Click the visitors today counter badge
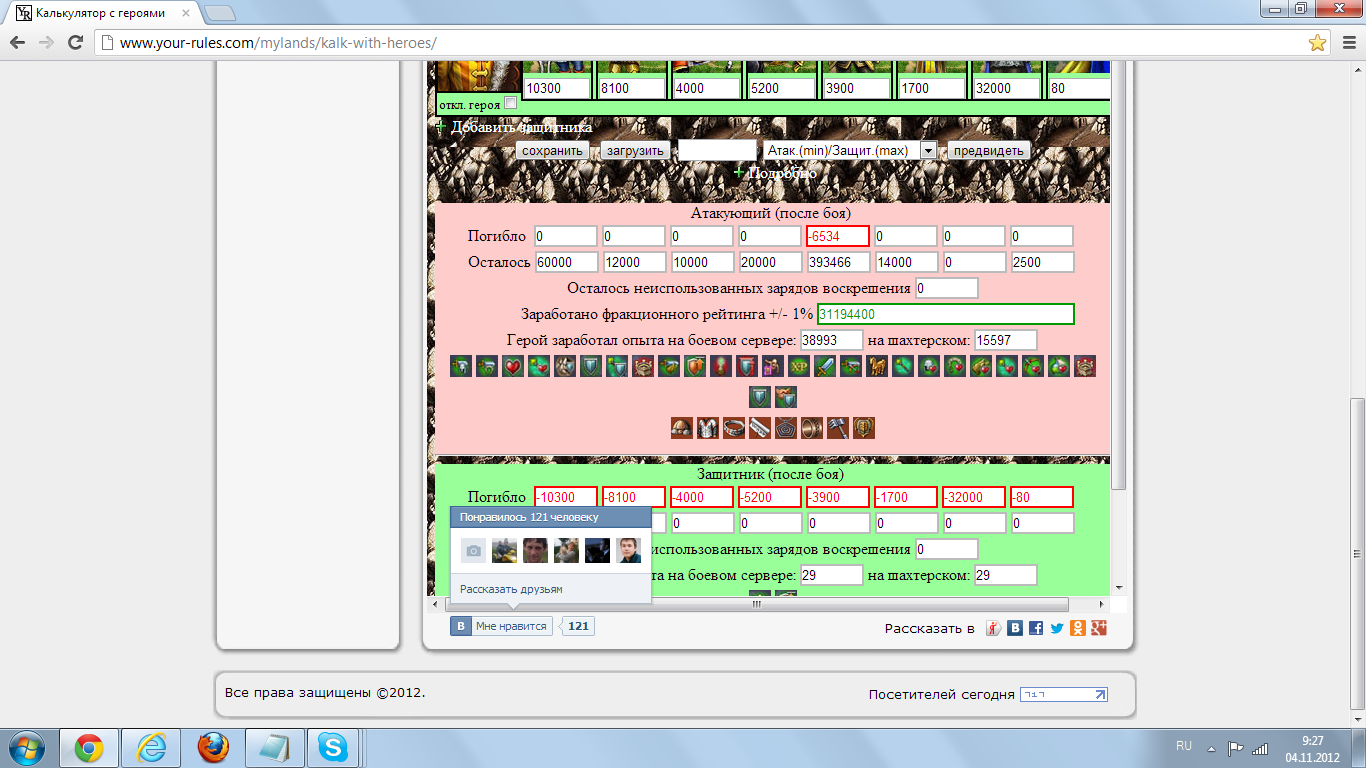Viewport: 1366px width, 768px height. pos(1064,695)
